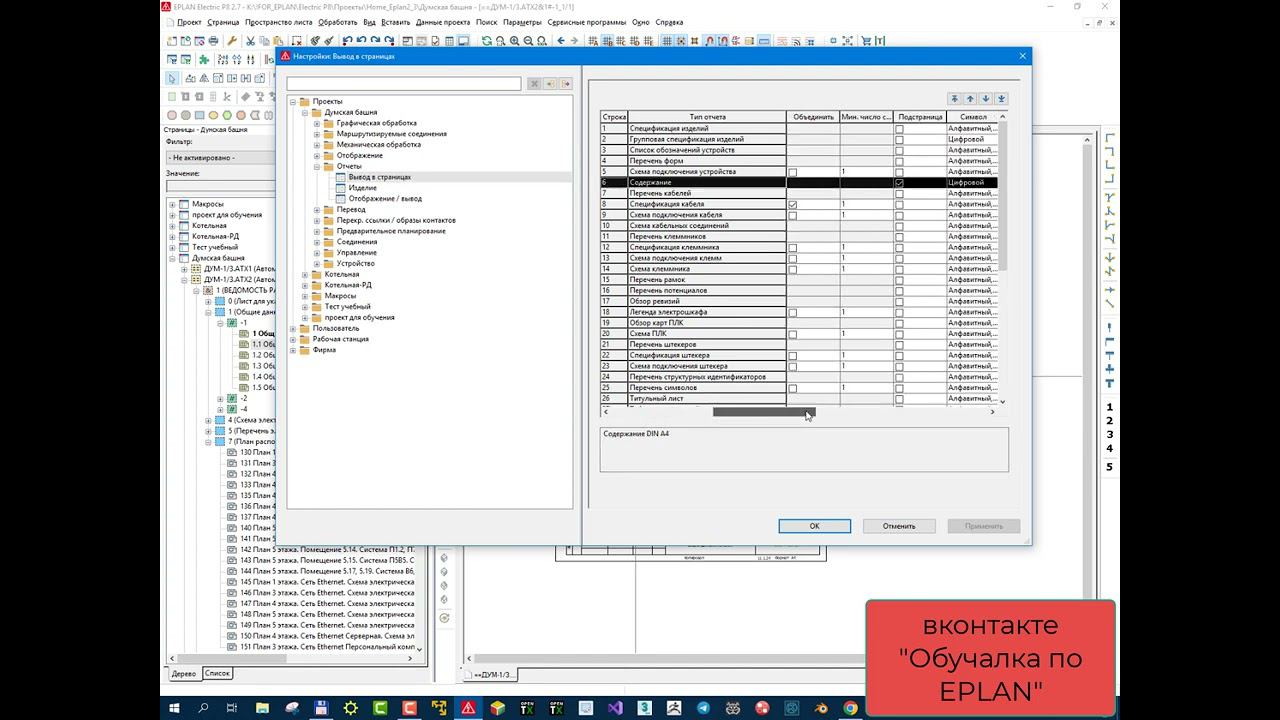Click the Символ column header
This screenshot has height=720, width=1280.
point(972,117)
